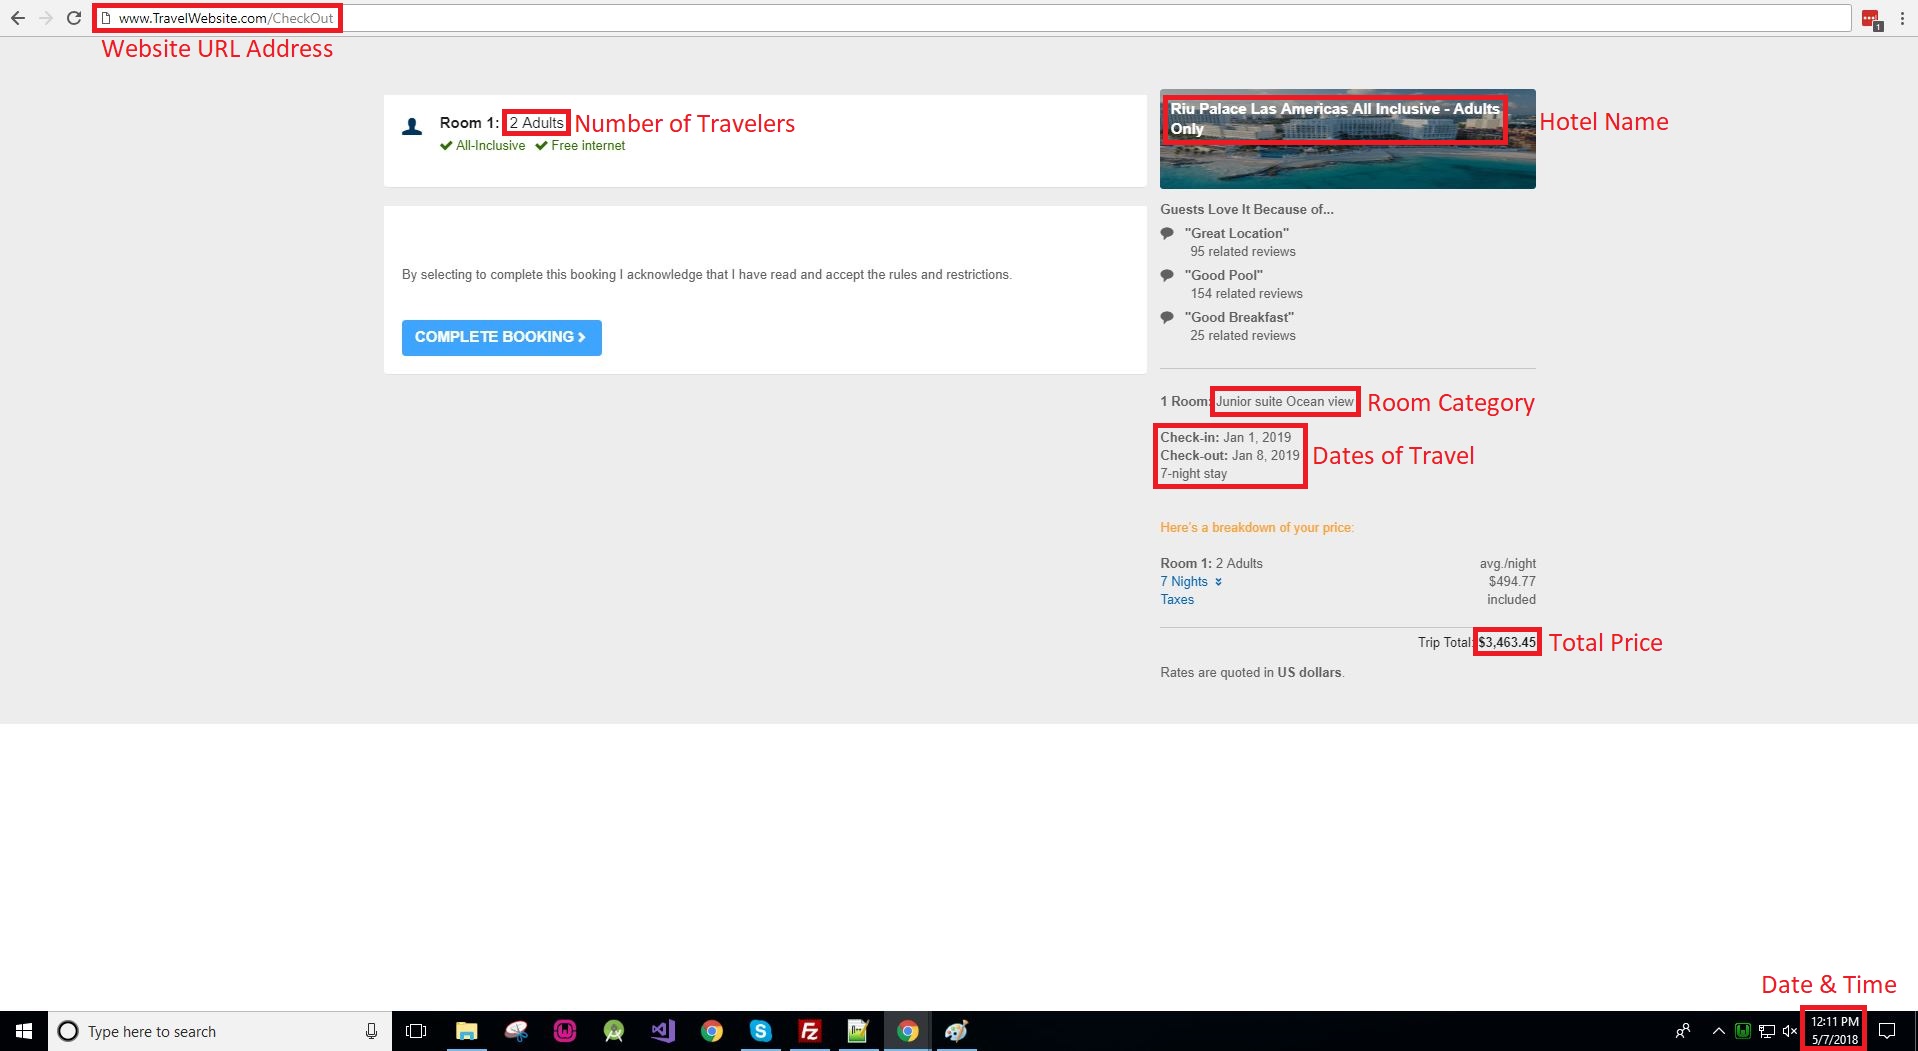Open FileZilla from the taskbar
Viewport: 1918px width, 1051px height.
tap(809, 1031)
